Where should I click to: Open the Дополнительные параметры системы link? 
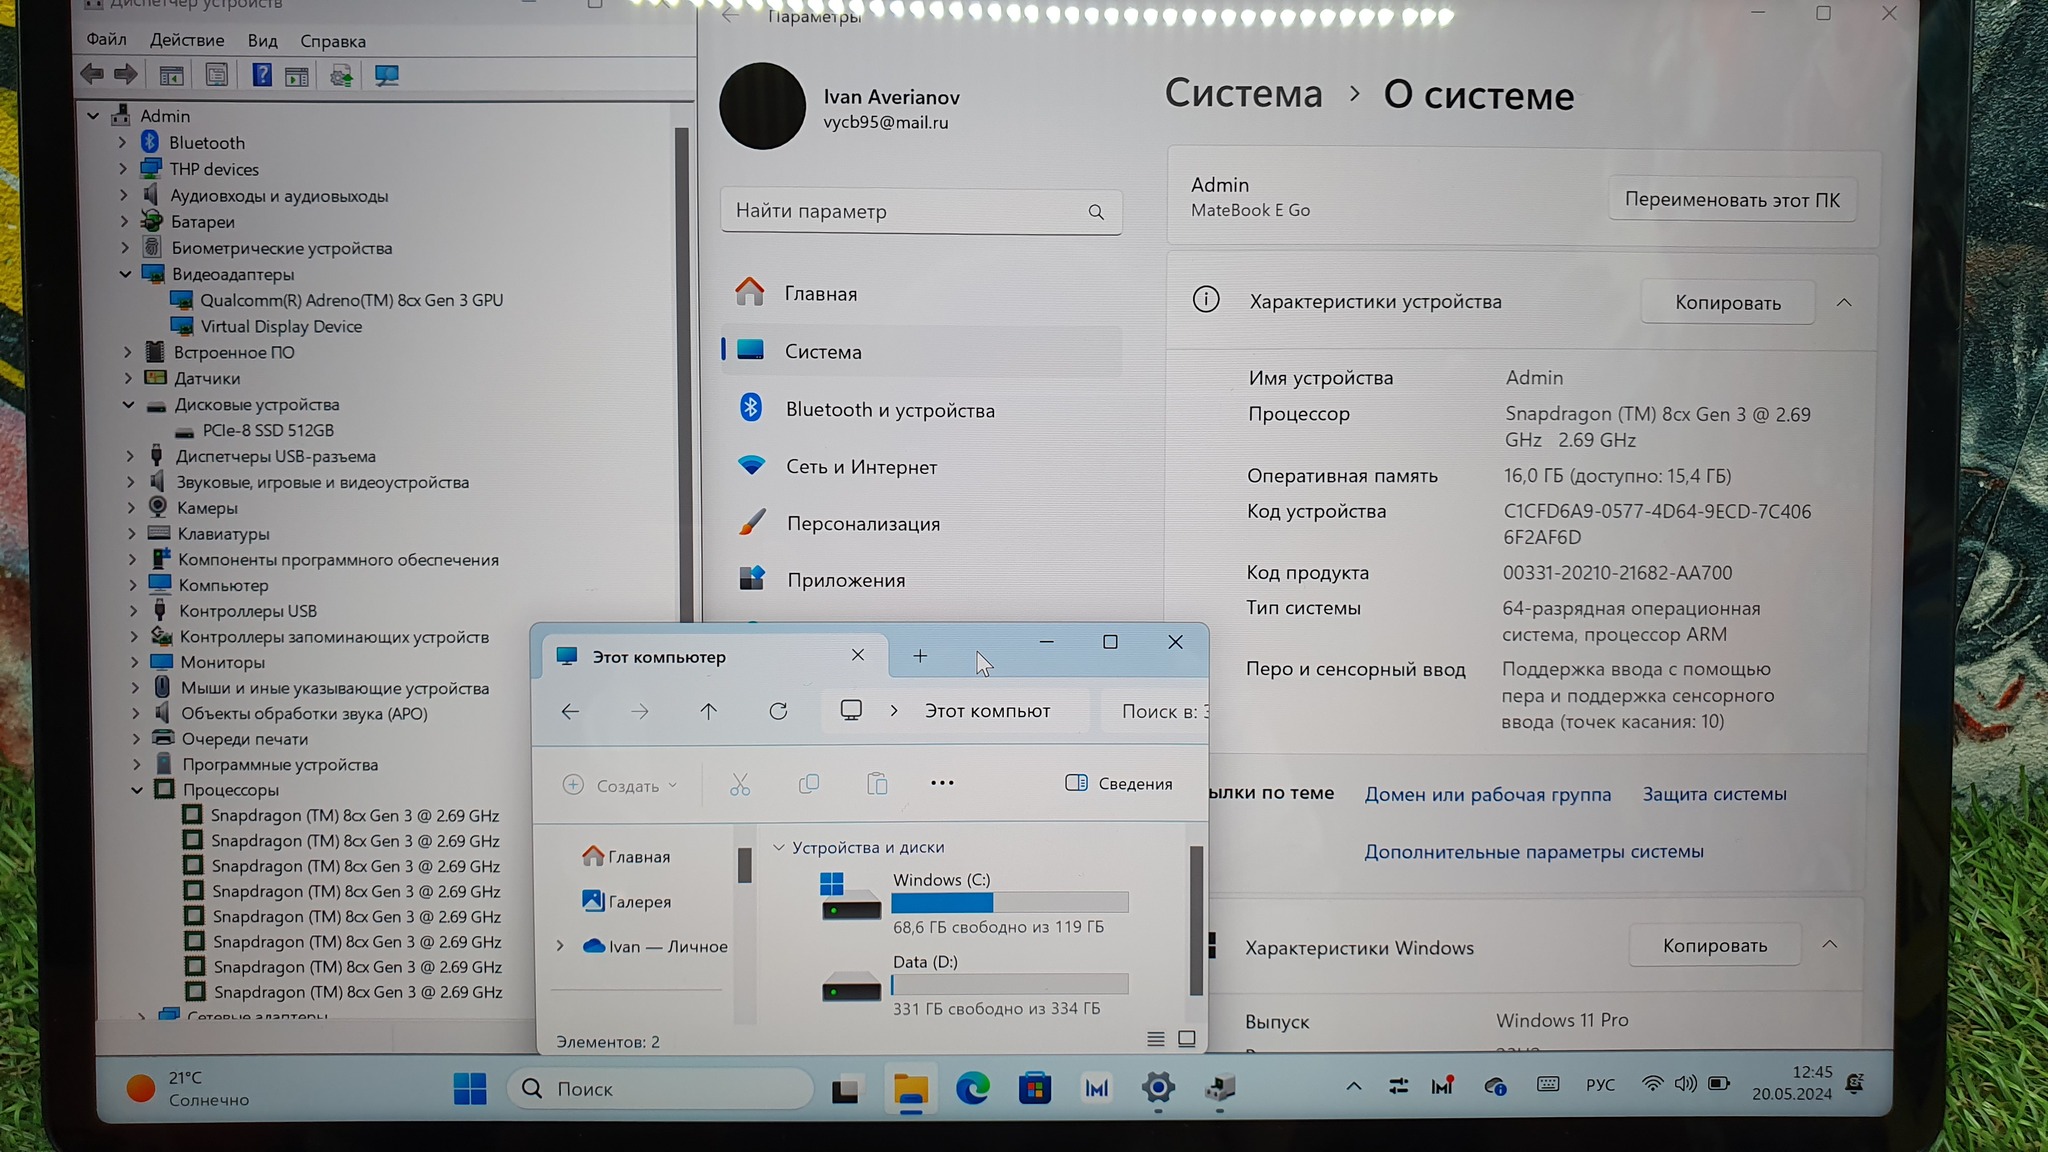point(1533,851)
